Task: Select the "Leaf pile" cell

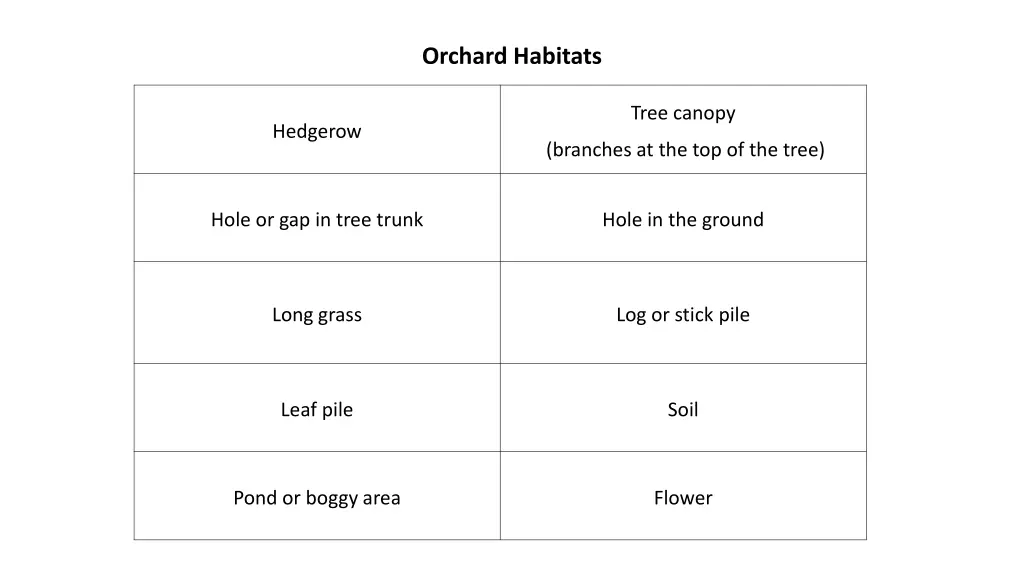Action: [317, 410]
